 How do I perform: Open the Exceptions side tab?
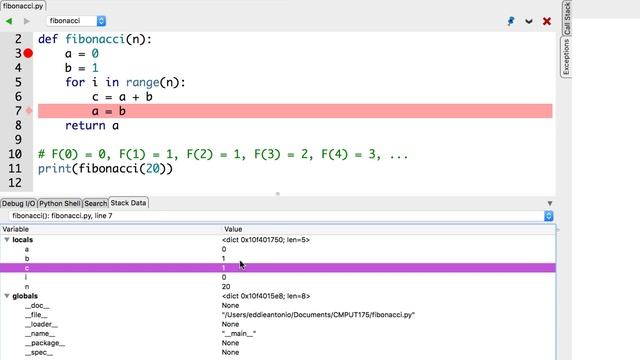coord(566,57)
